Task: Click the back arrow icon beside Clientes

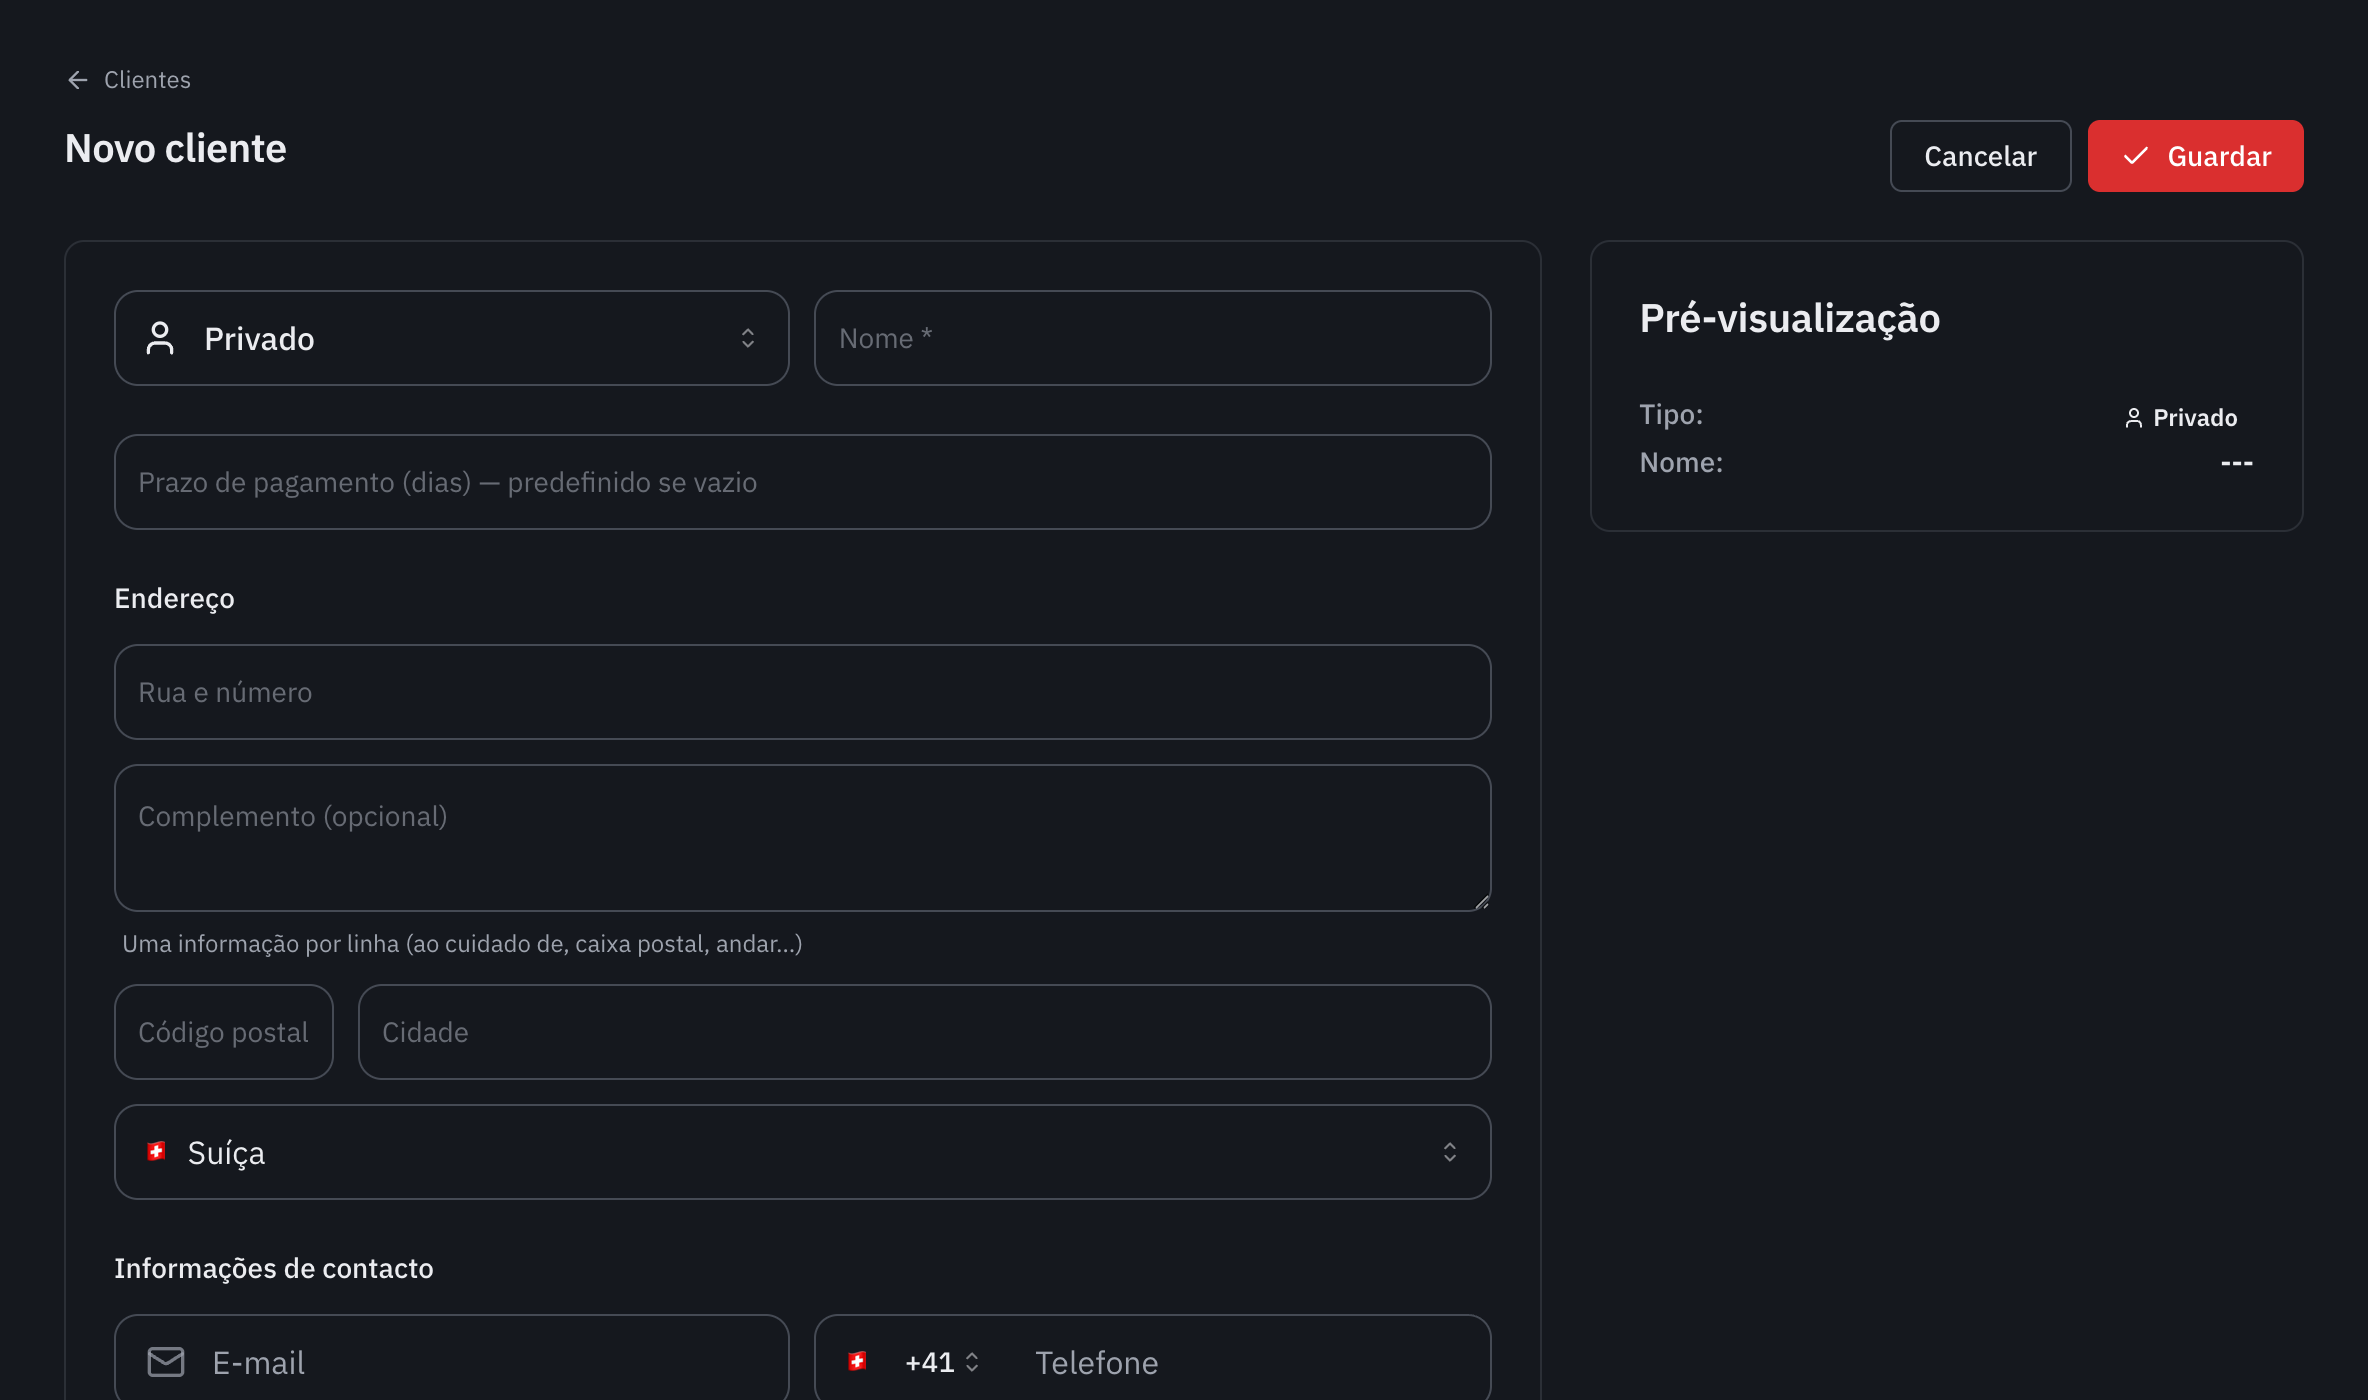Action: 78,80
